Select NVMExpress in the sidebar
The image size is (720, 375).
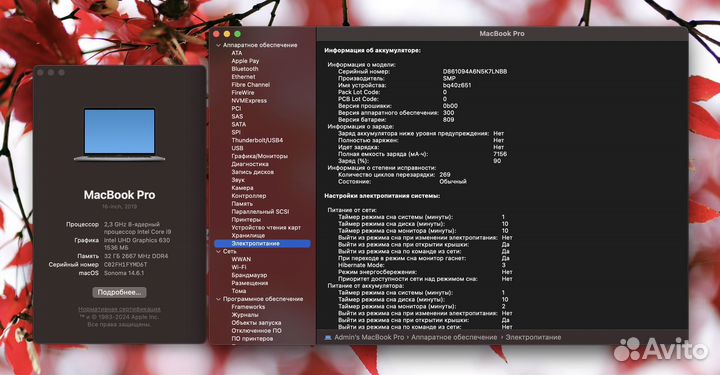click(249, 101)
